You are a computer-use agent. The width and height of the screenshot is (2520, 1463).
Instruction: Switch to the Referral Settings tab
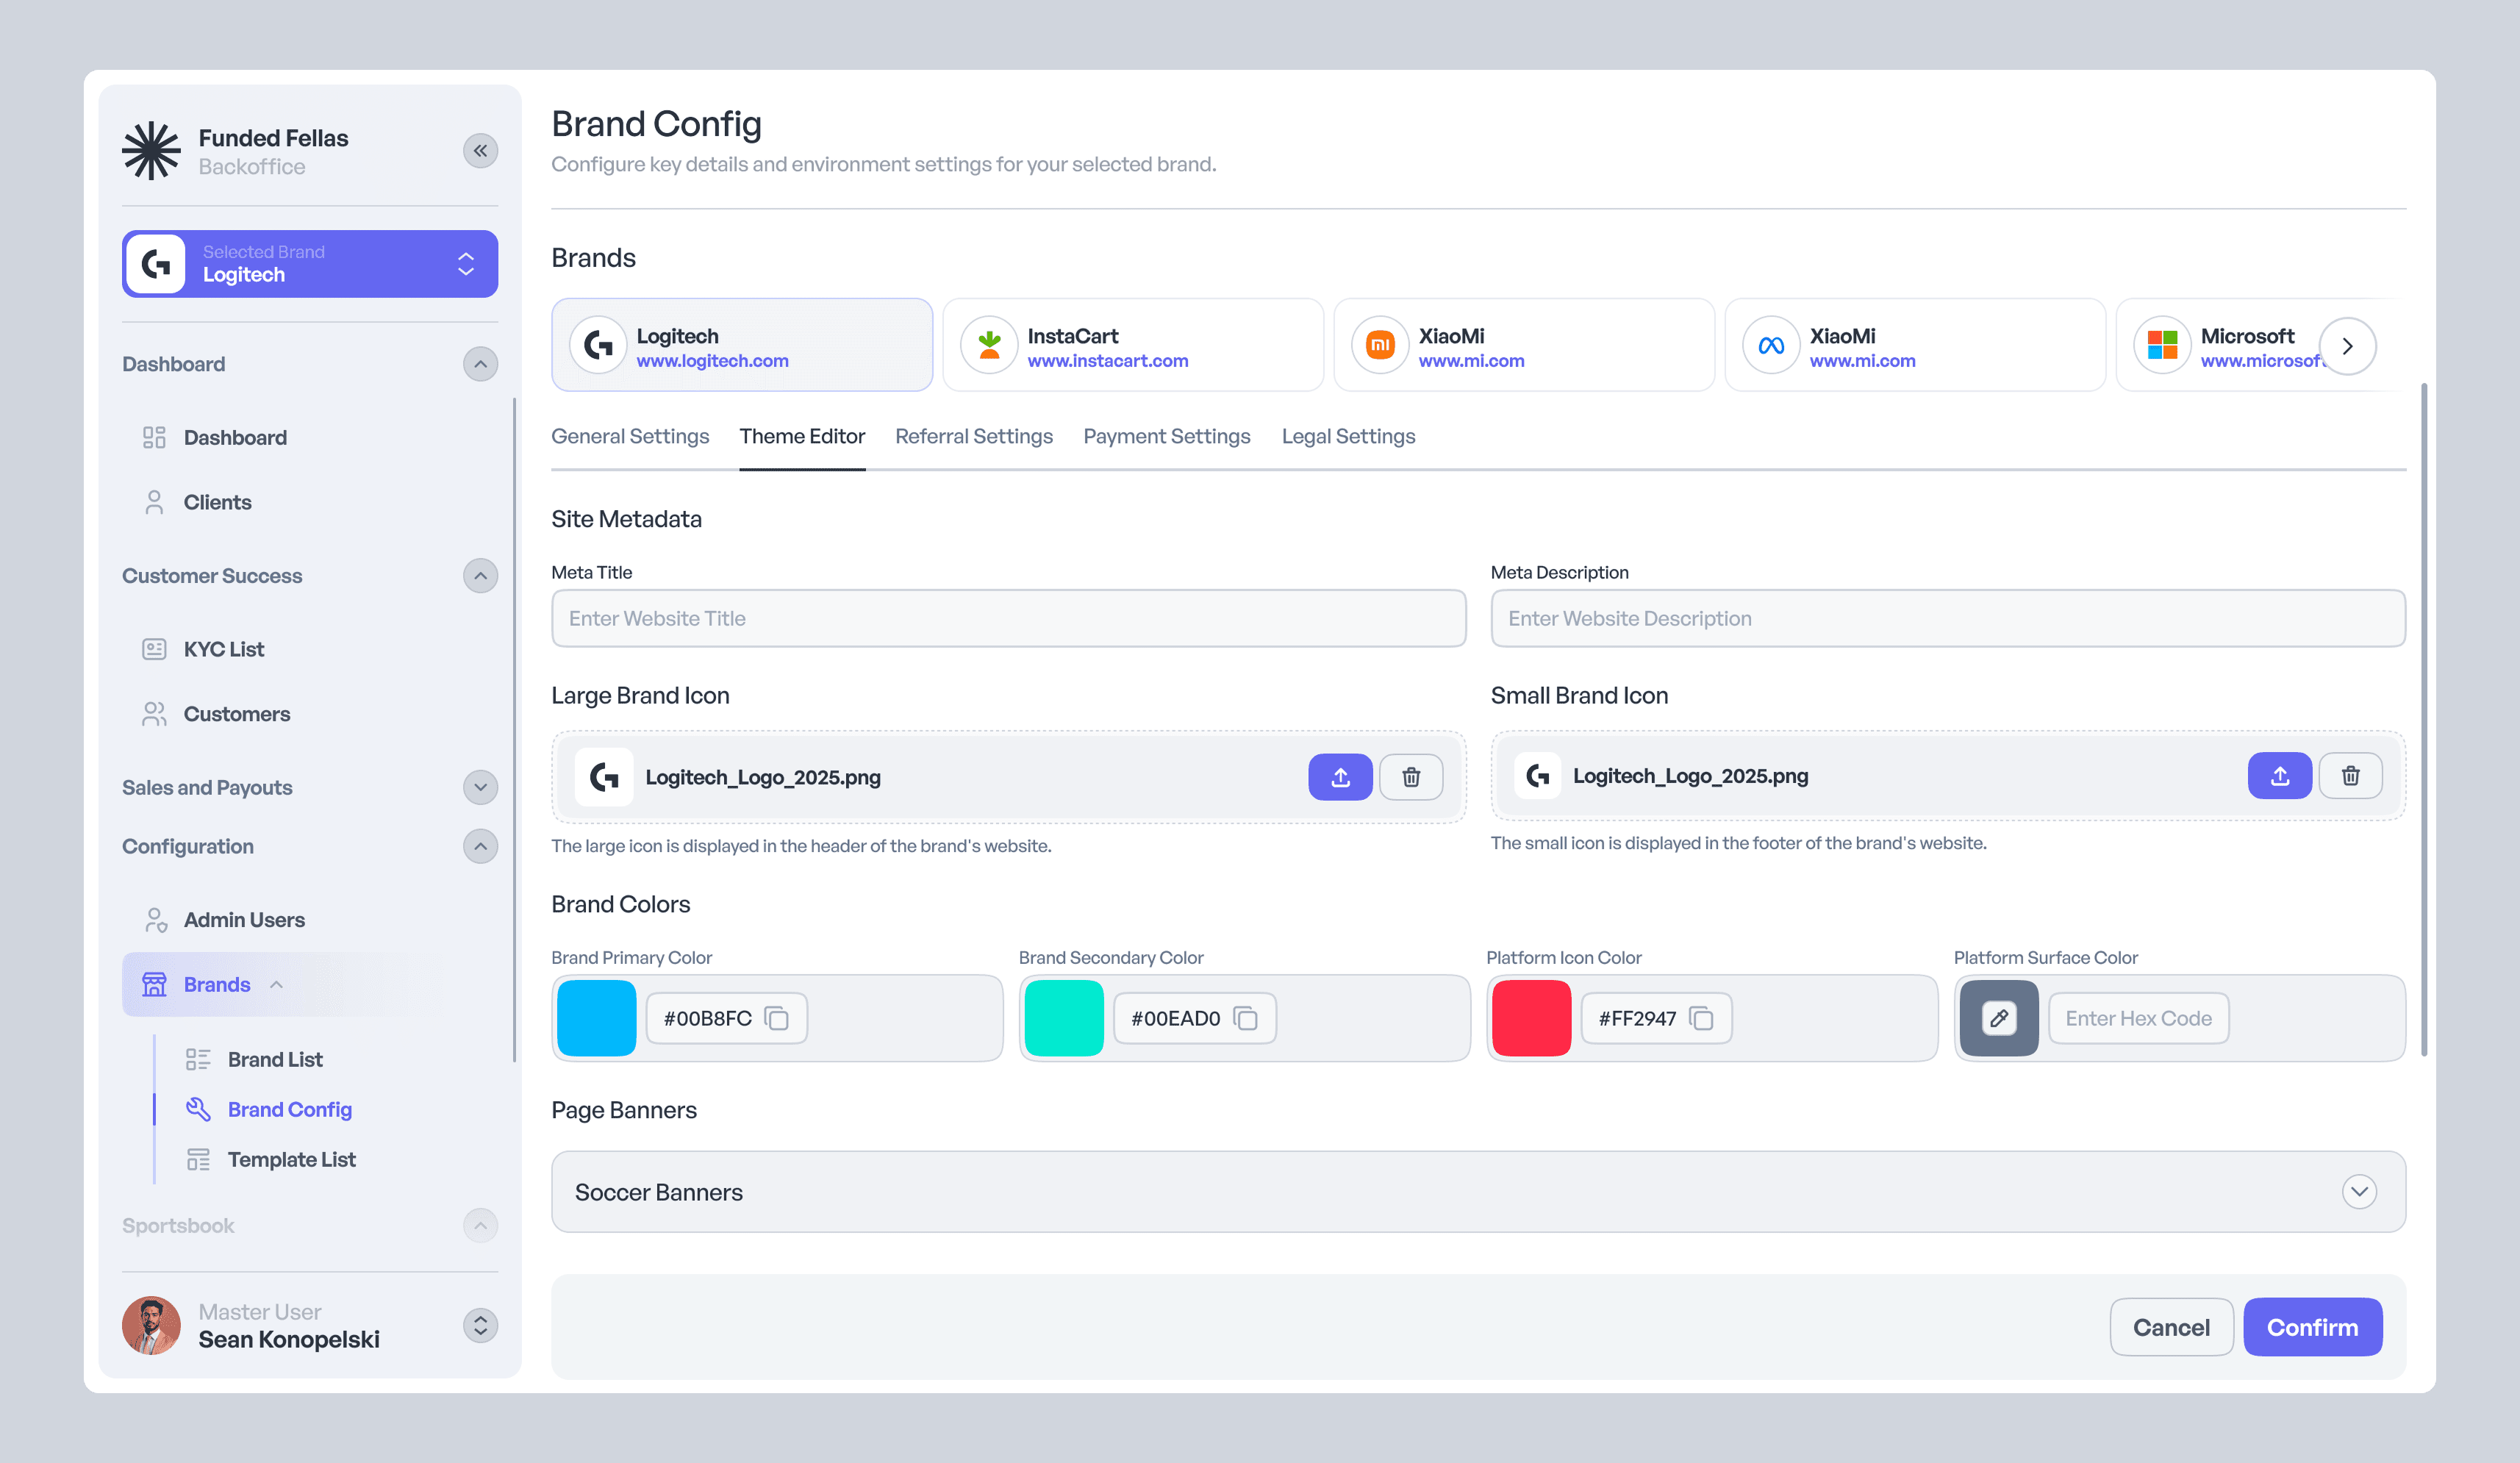tap(973, 436)
